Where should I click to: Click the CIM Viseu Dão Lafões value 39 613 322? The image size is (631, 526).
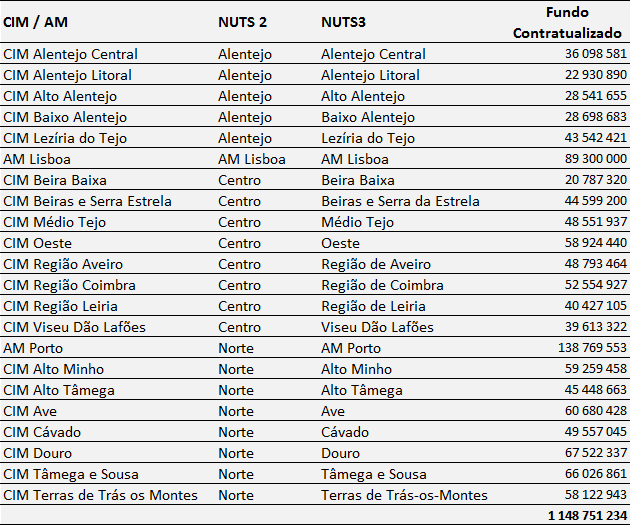(x=596, y=327)
